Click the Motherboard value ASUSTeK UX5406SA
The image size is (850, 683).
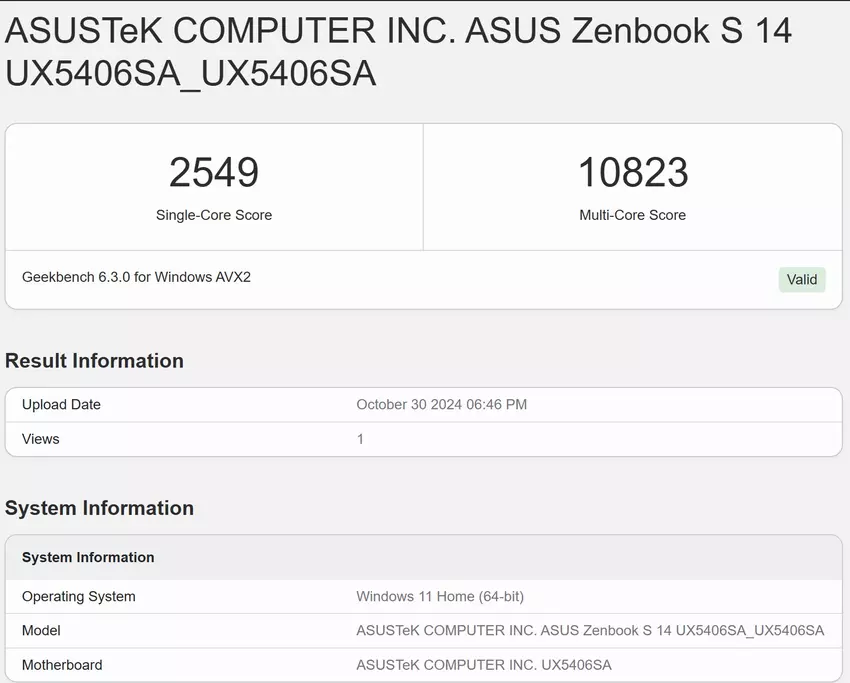coord(484,665)
